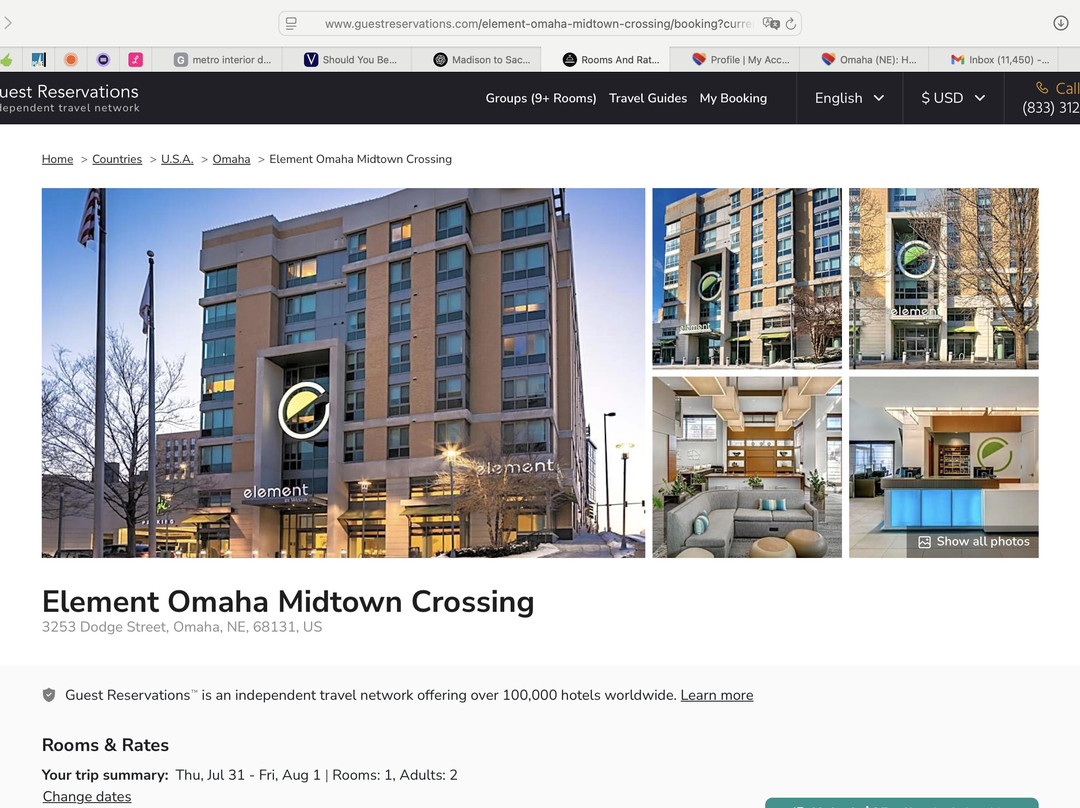Click the Omaha breadcrumb link
Image resolution: width=1080 pixels, height=808 pixels.
click(231, 159)
